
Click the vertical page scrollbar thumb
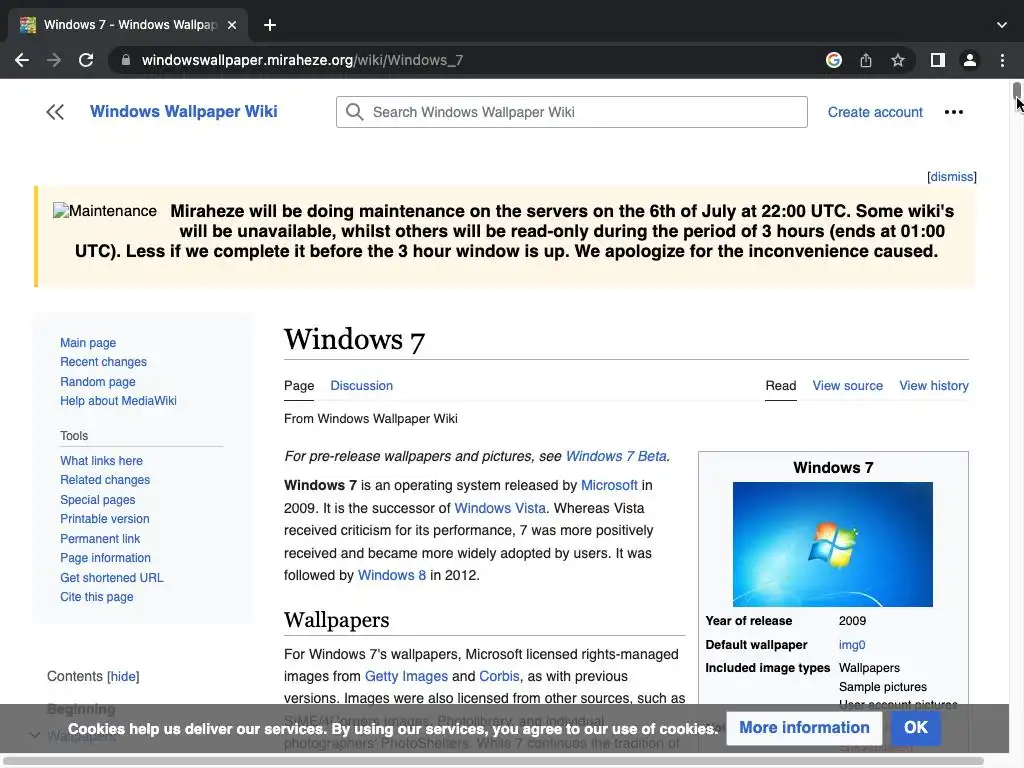[x=1017, y=91]
